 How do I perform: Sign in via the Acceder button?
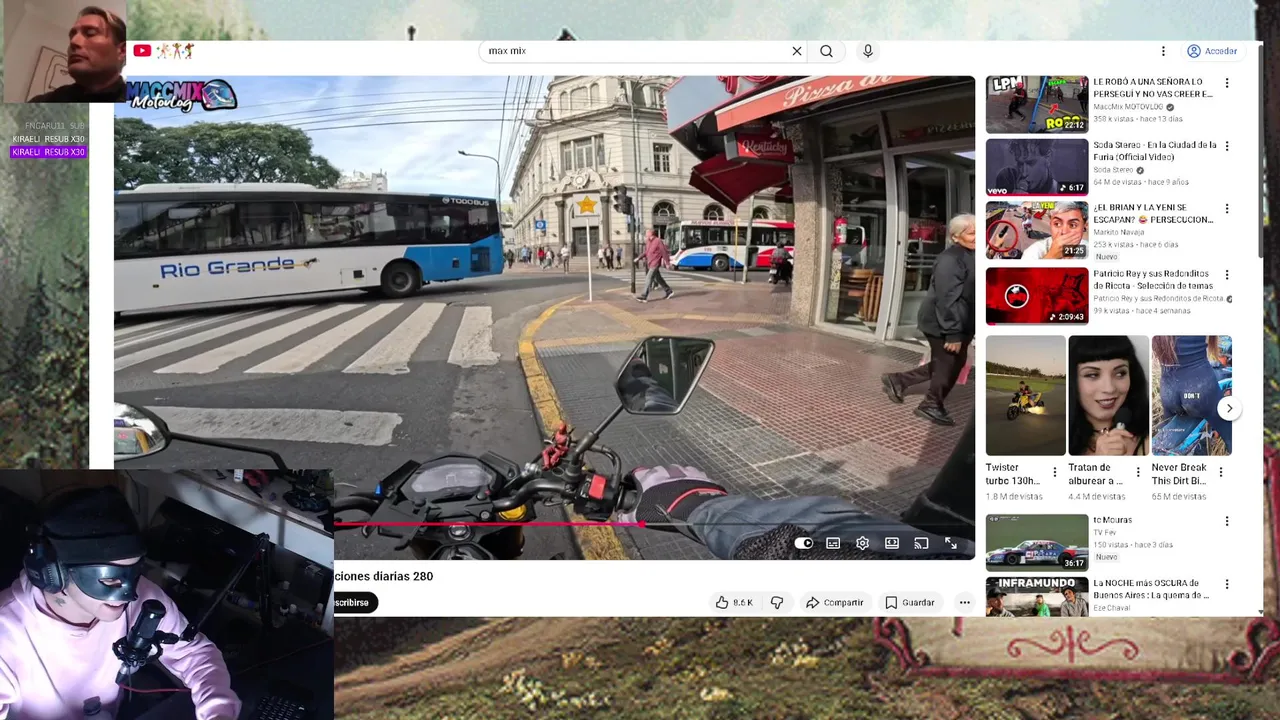[x=1212, y=51]
